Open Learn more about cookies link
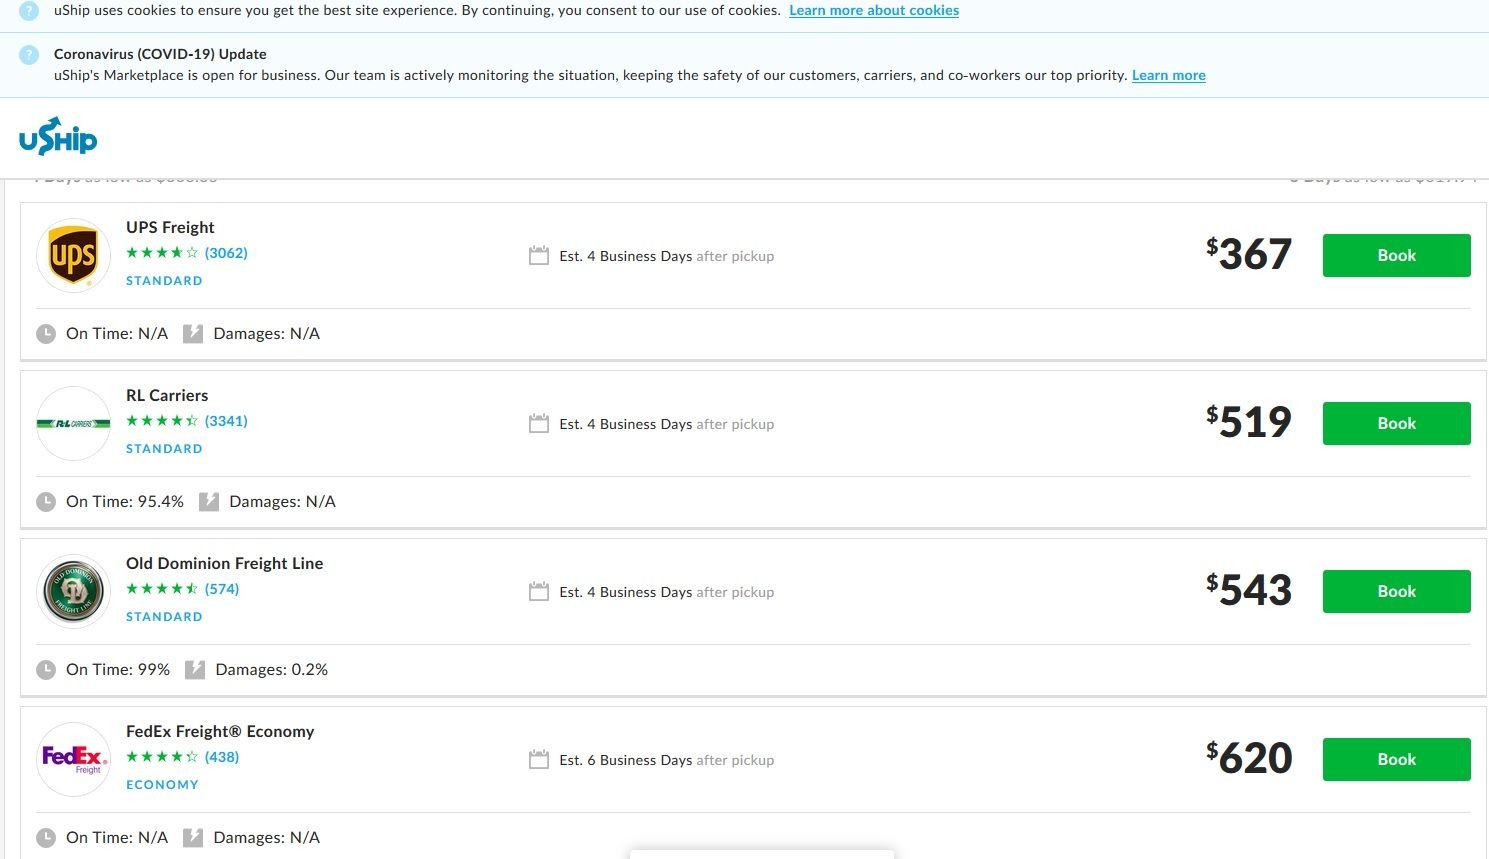 pyautogui.click(x=874, y=10)
